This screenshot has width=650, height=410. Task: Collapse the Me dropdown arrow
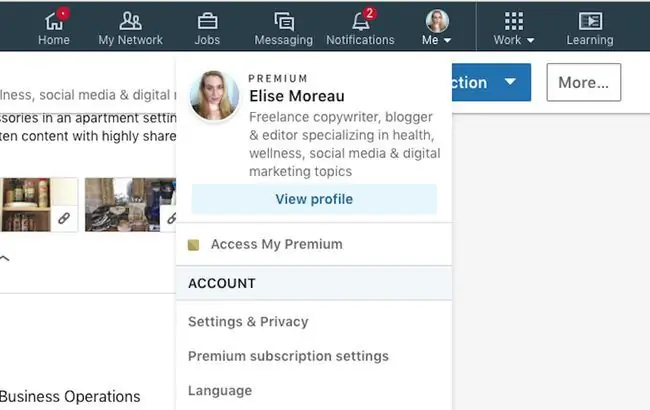coord(447,41)
